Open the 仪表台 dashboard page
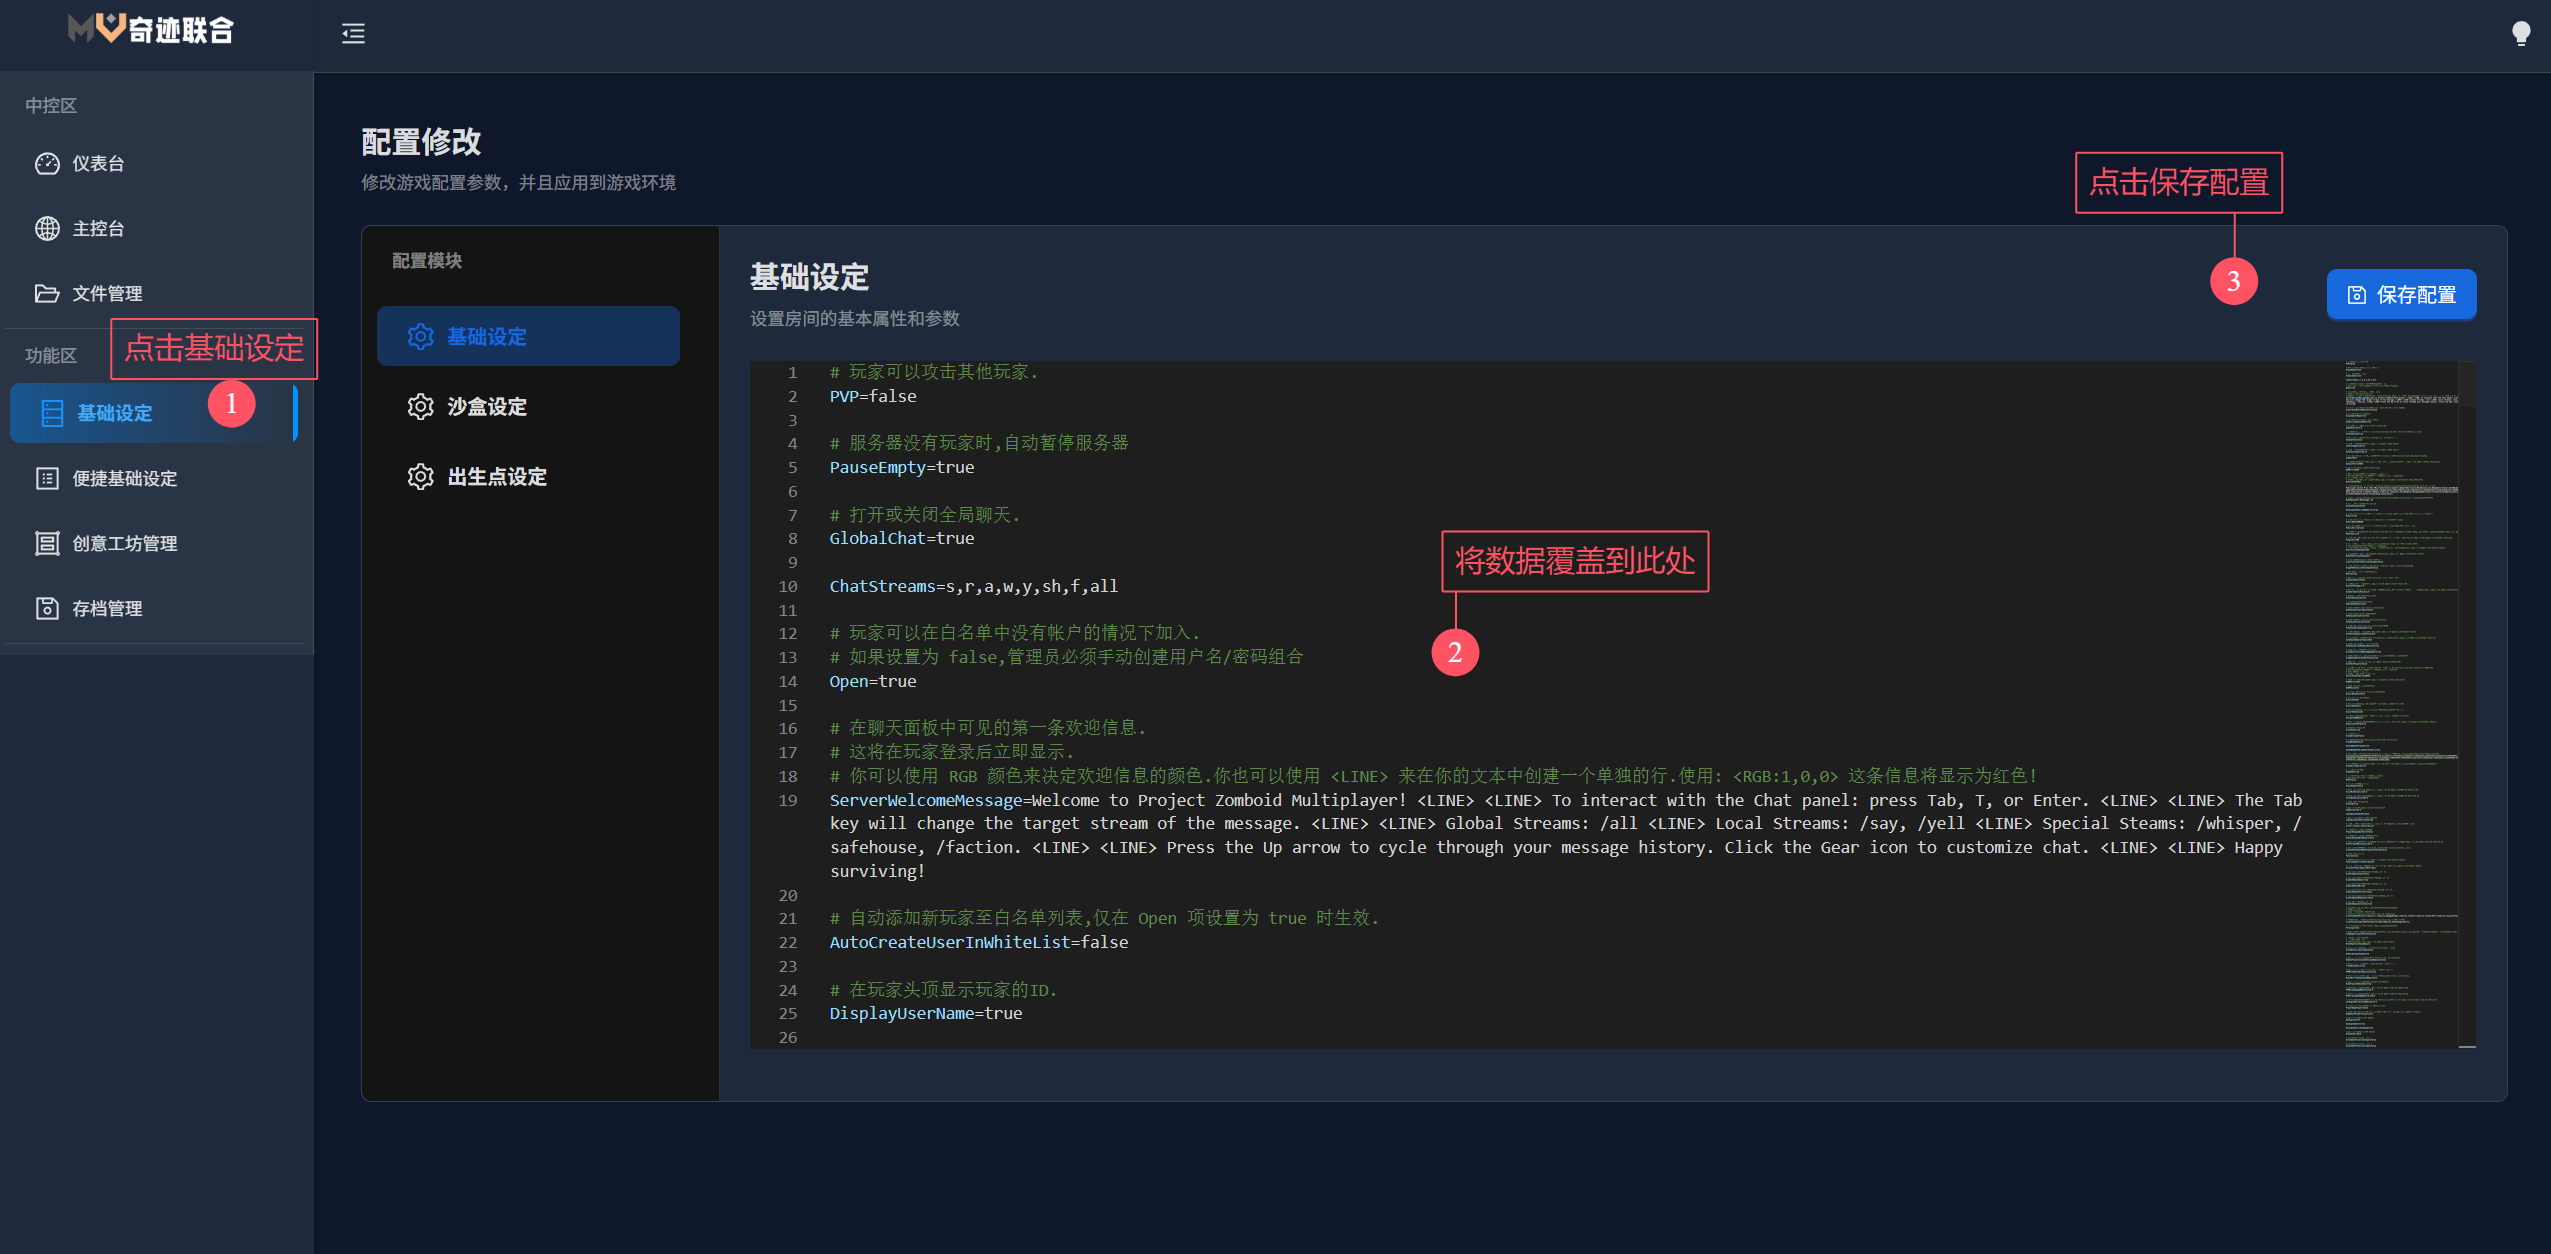The width and height of the screenshot is (2551, 1254). (98, 164)
